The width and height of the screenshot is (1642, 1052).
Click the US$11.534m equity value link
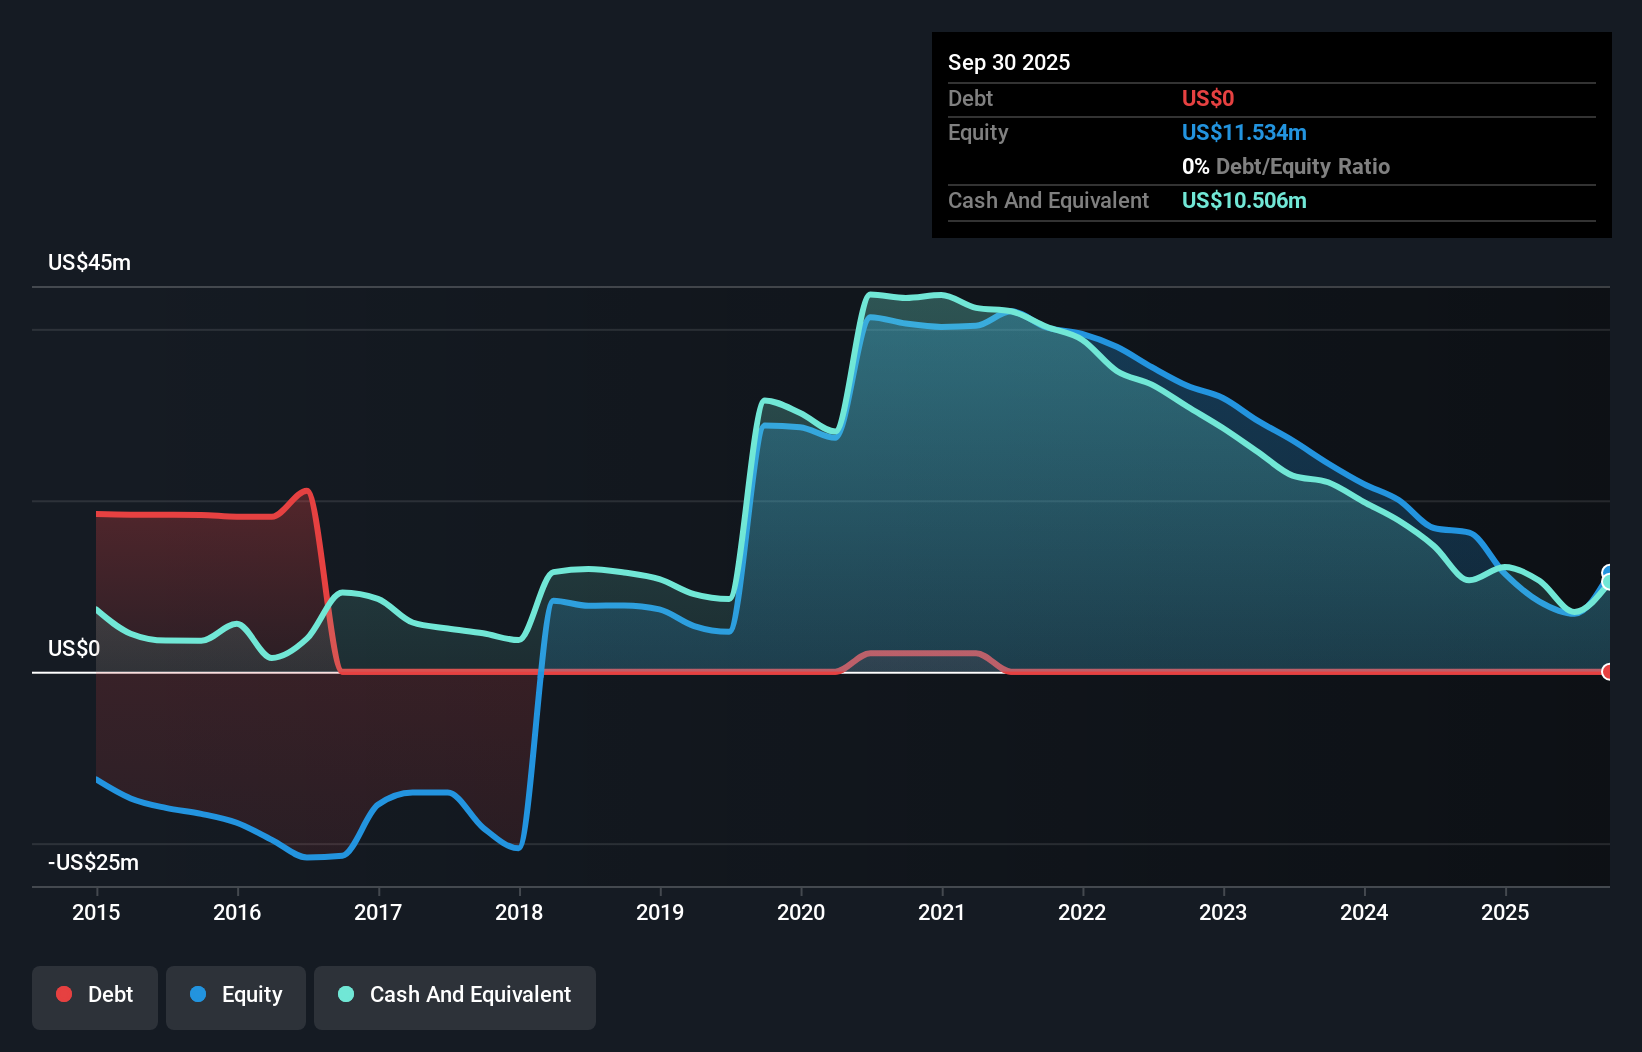1244,132
